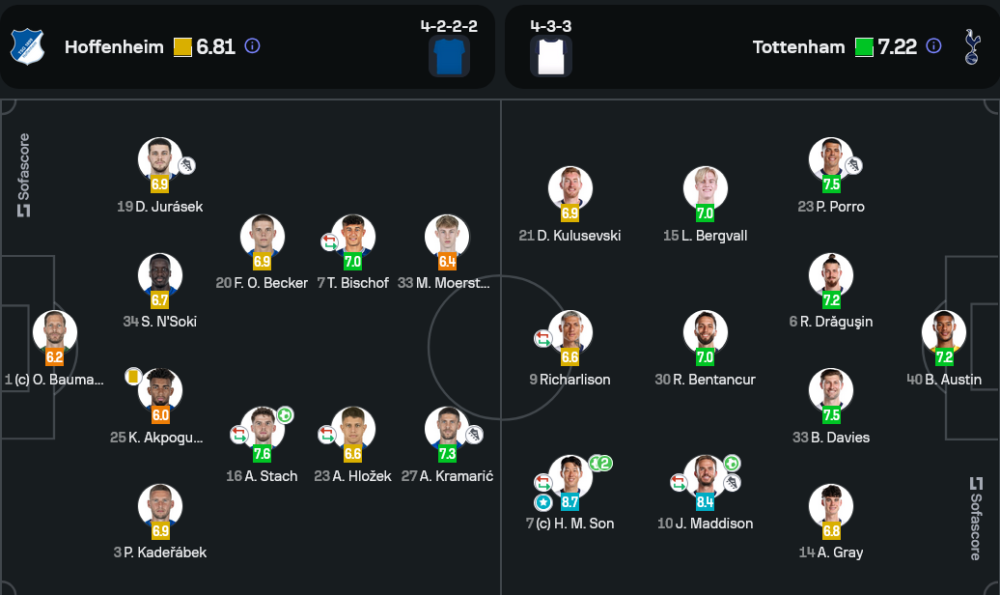
Task: Click the Hoffenheim club crest
Action: coord(22,46)
